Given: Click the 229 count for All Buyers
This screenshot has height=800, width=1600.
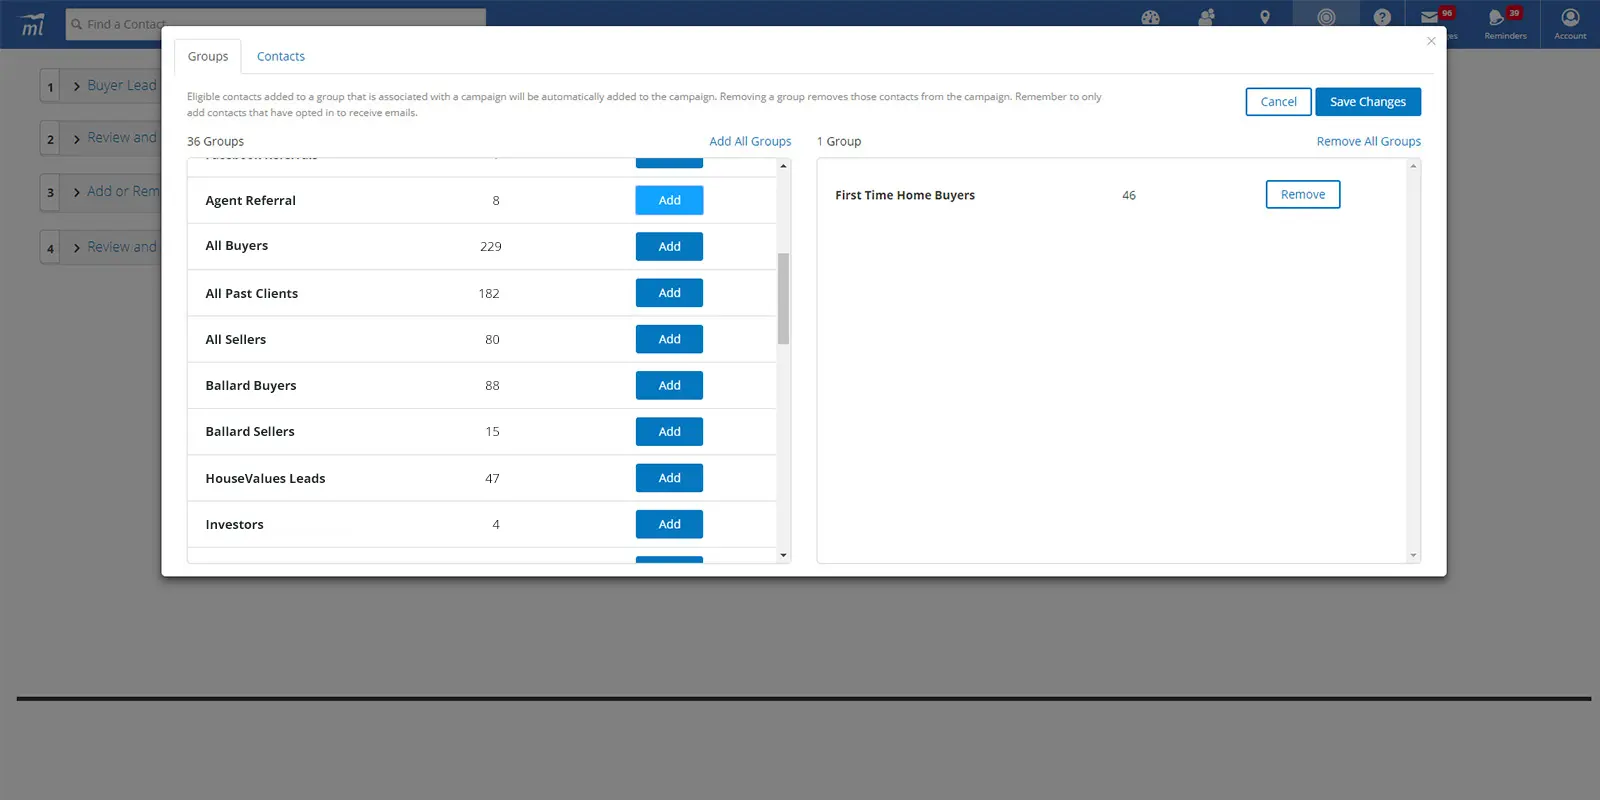Looking at the screenshot, I should click(490, 246).
